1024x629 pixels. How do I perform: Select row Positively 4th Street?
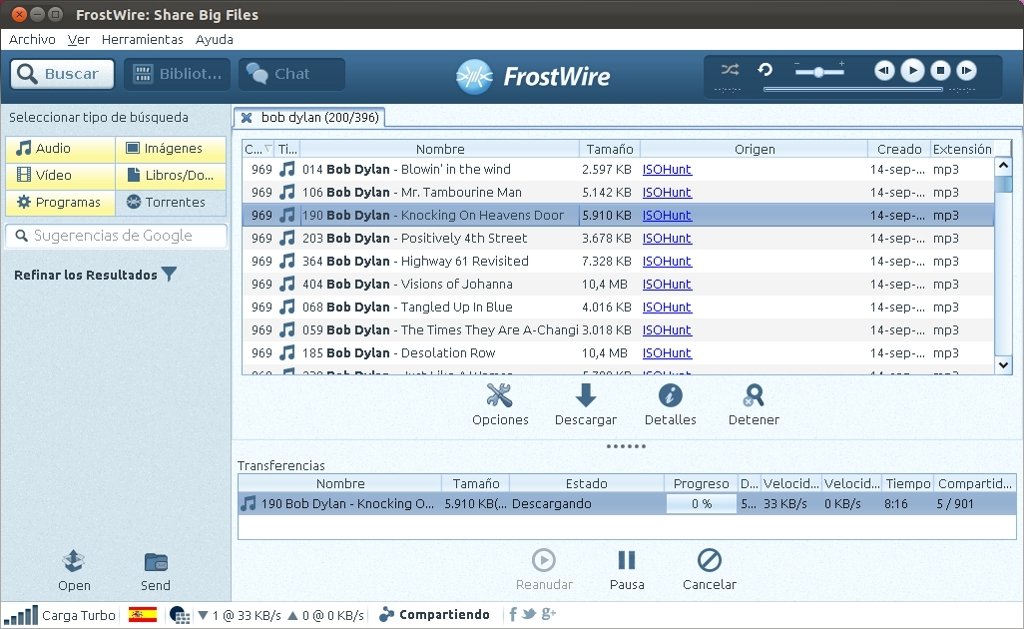pyautogui.click(x=618, y=238)
